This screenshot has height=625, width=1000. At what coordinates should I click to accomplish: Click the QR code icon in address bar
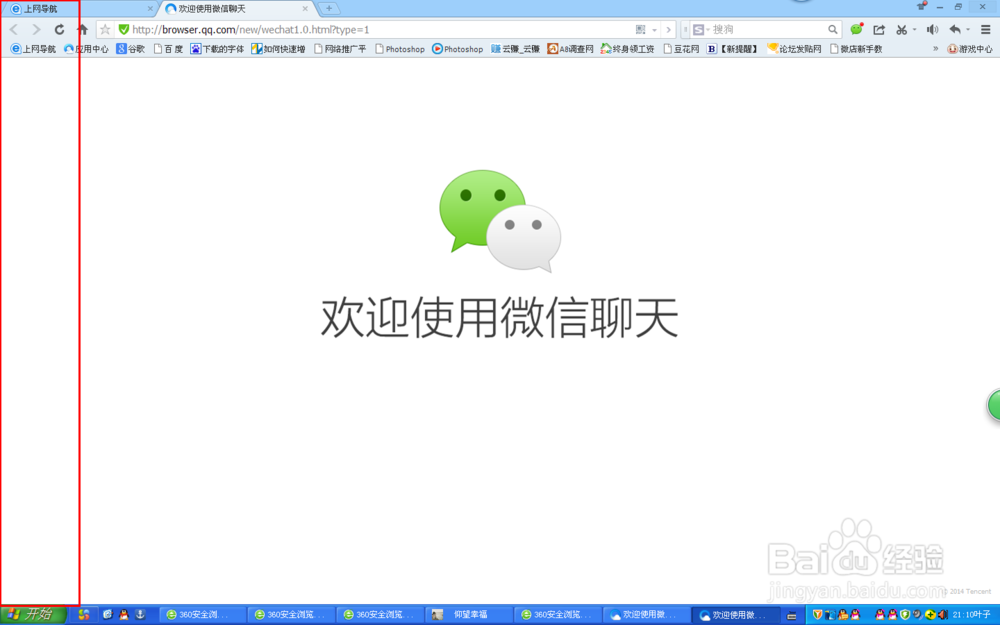click(x=640, y=29)
